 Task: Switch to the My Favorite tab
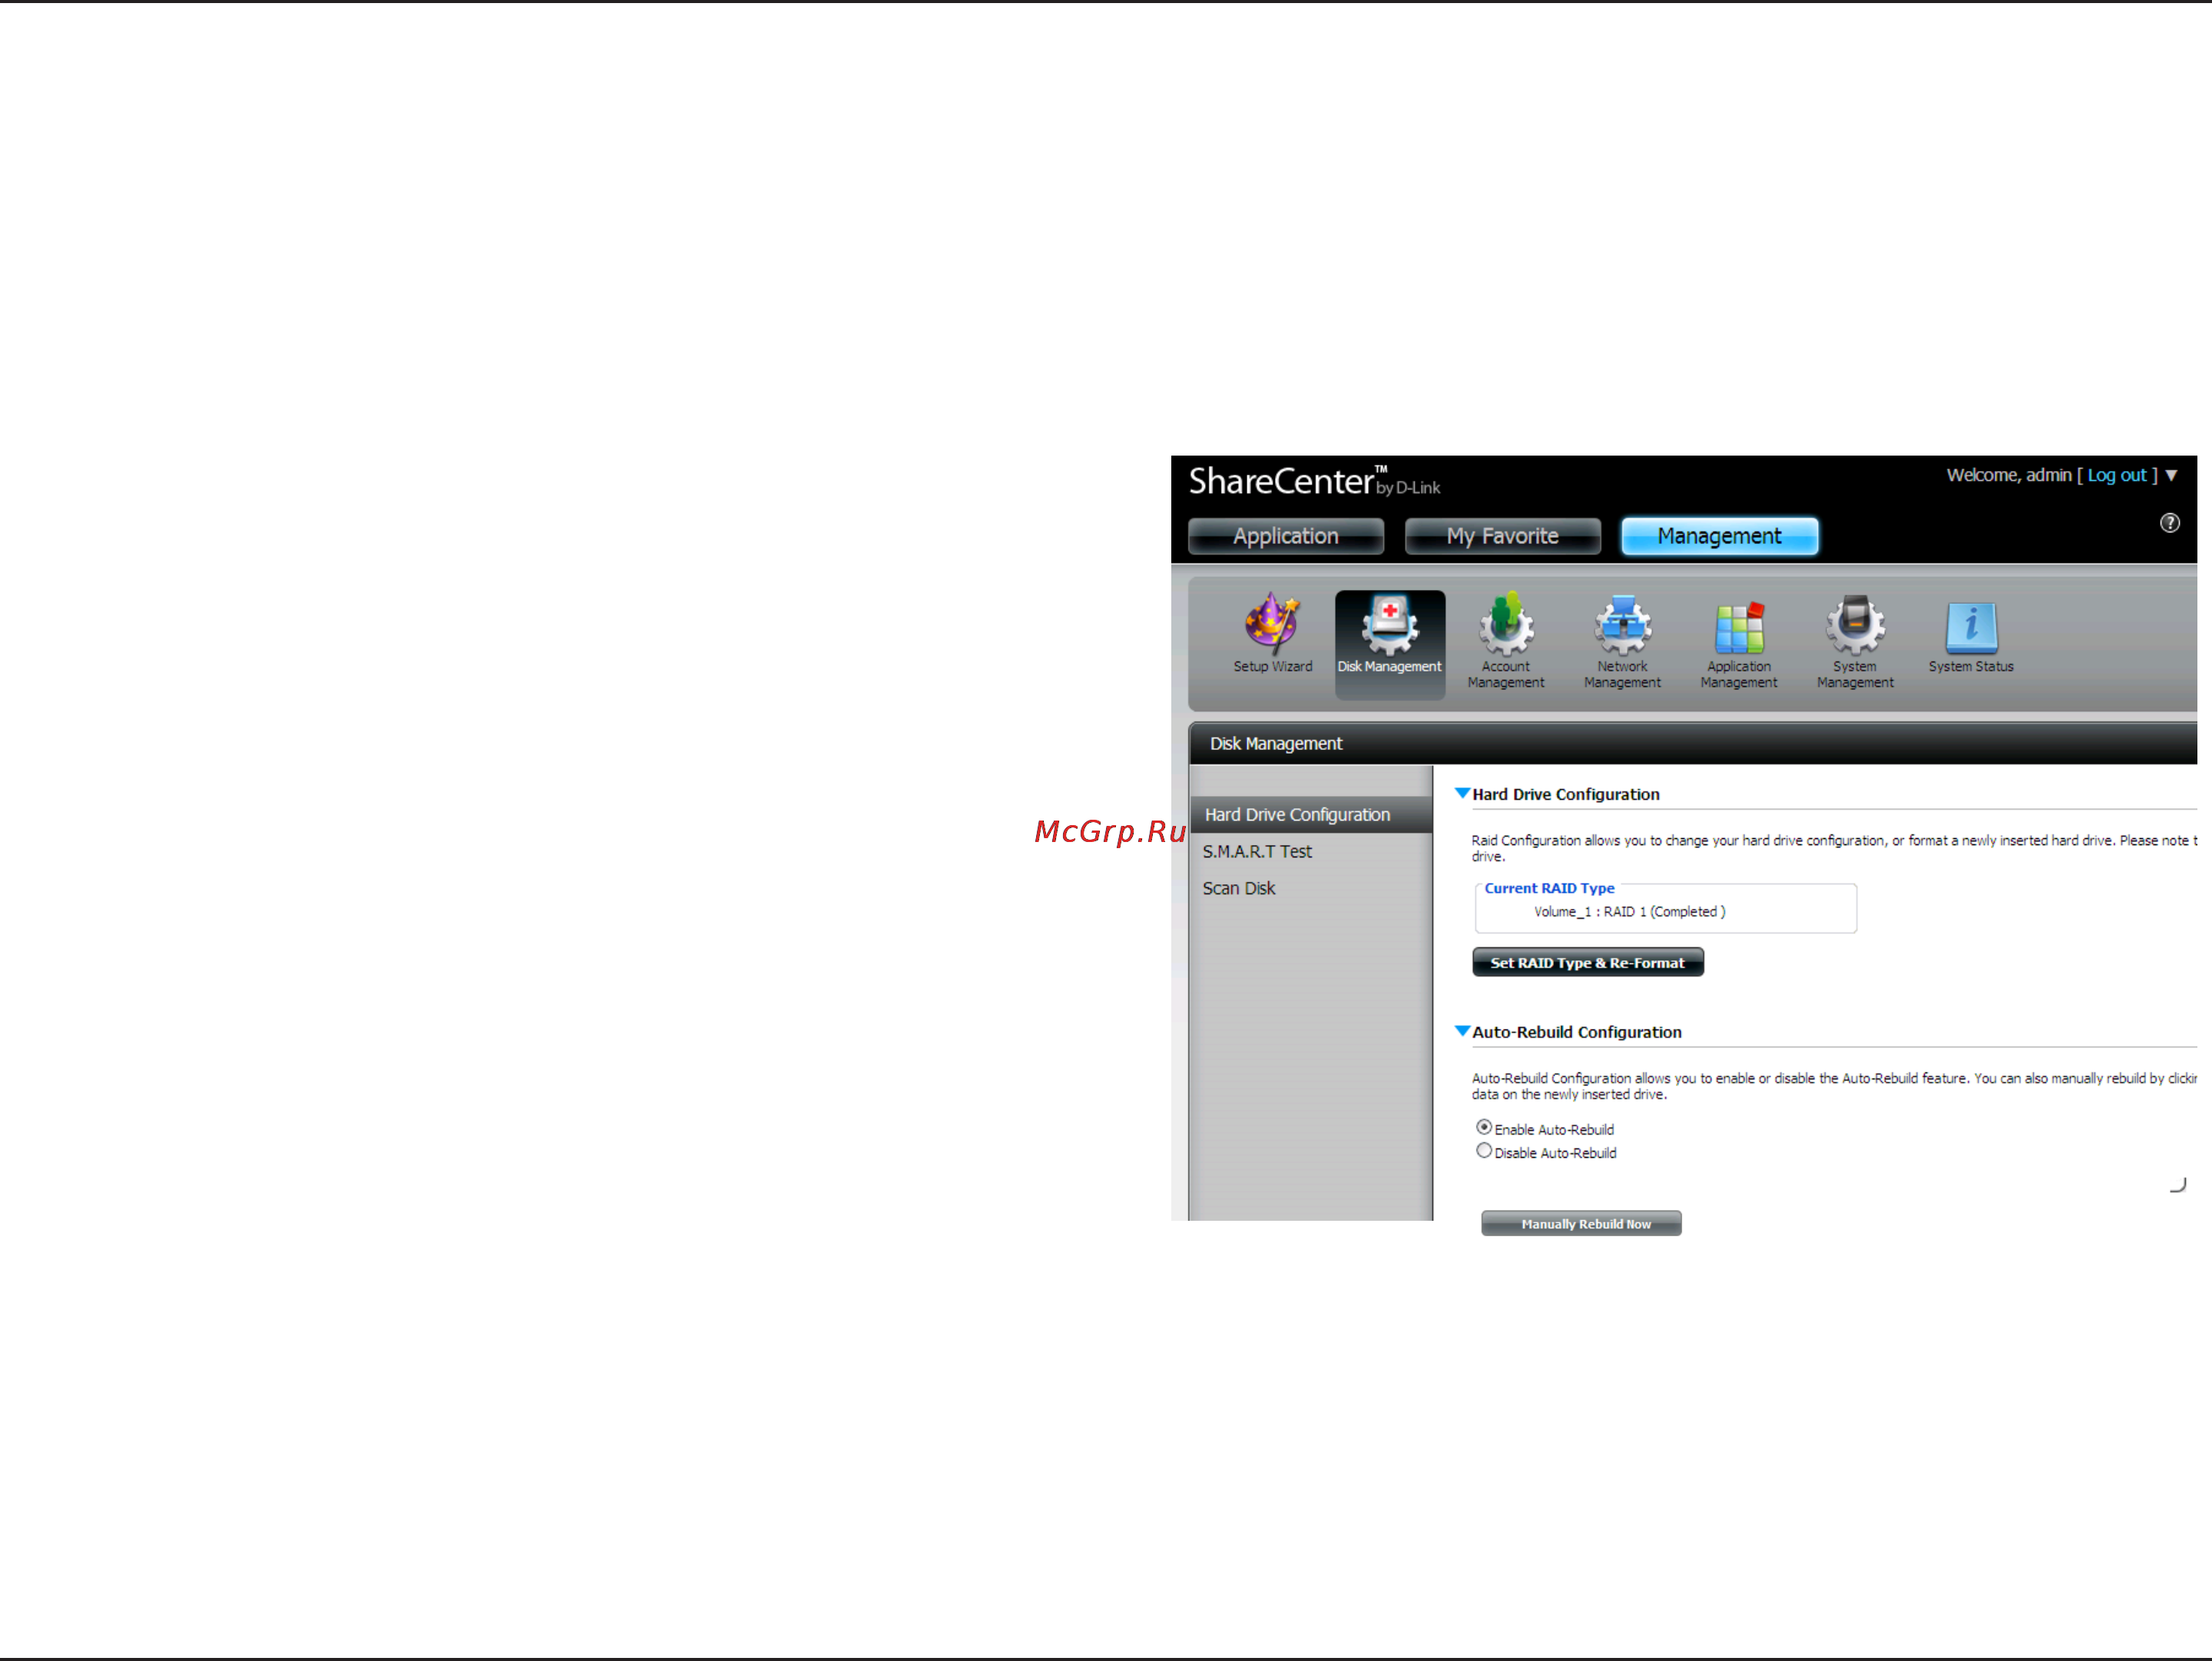point(1503,536)
